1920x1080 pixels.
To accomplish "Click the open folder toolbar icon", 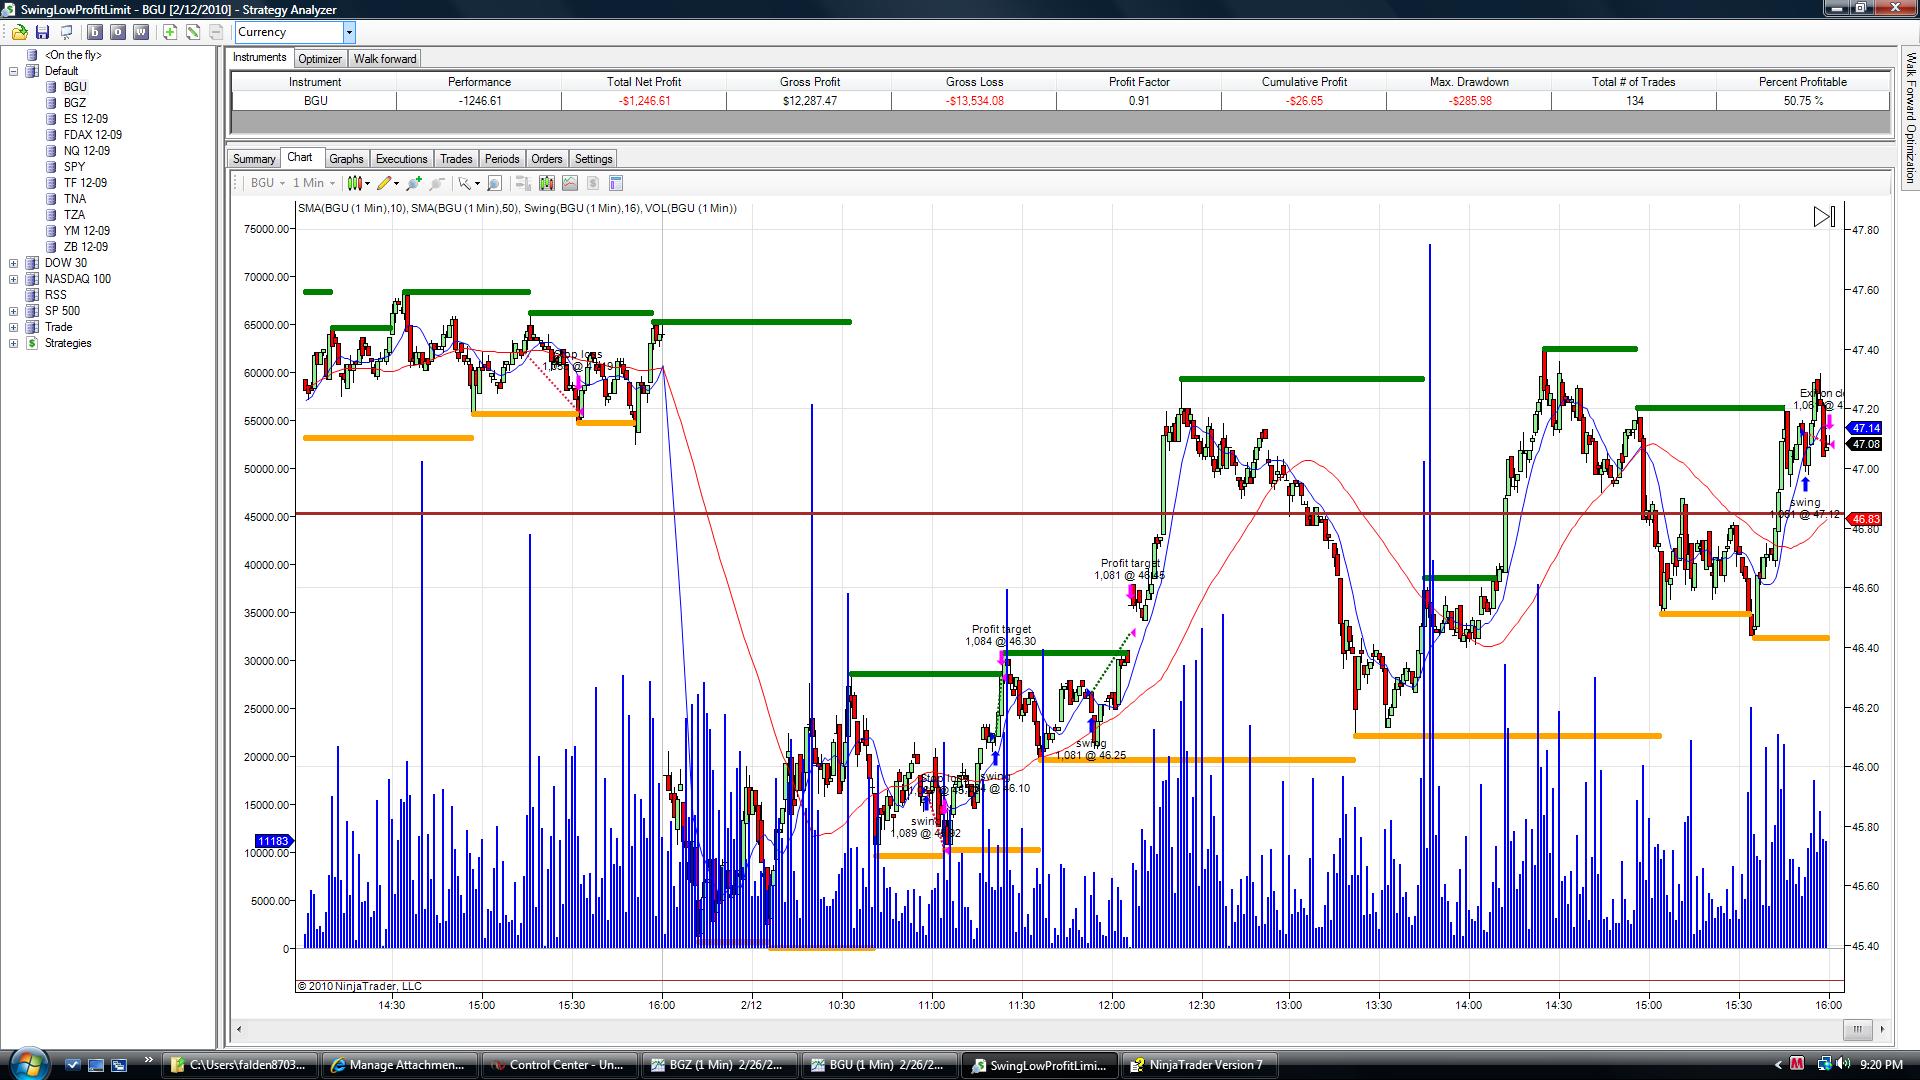I will 19,32.
